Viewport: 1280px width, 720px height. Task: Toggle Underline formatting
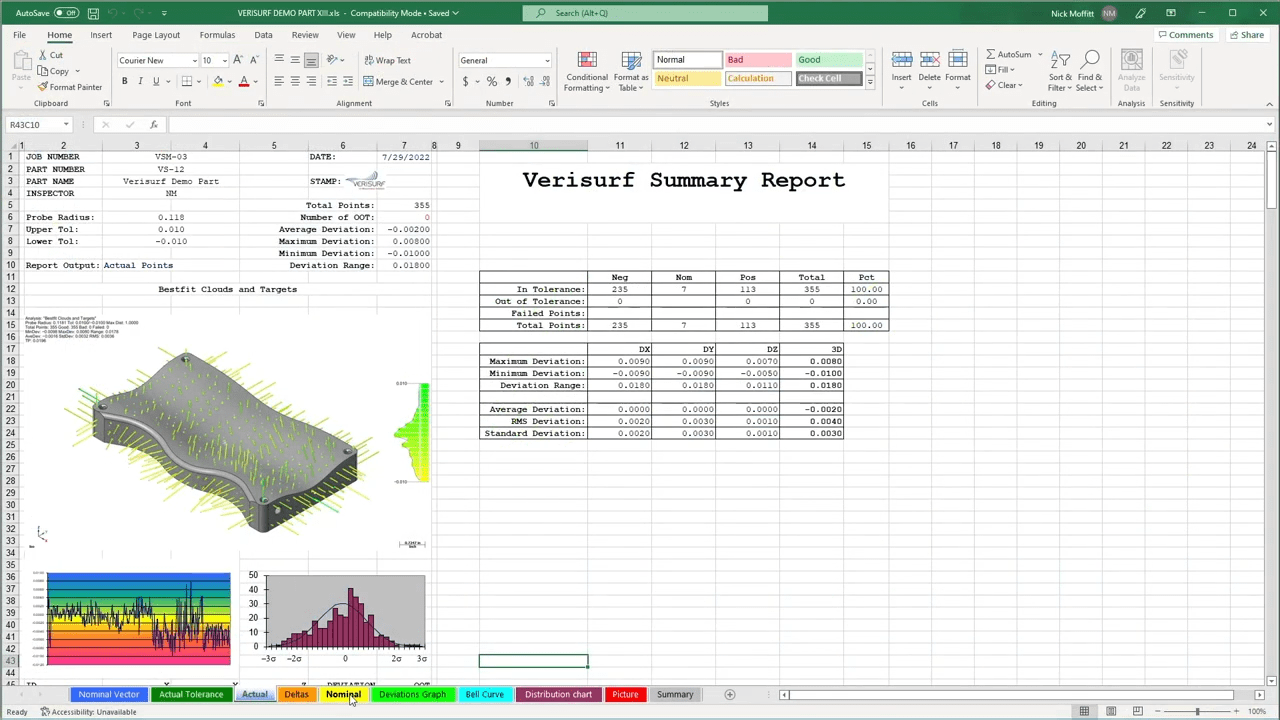pyautogui.click(x=155, y=81)
